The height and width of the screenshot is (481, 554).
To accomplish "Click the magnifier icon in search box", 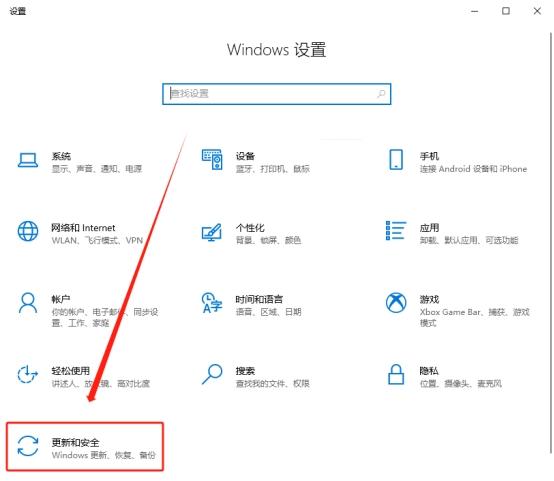I will coord(381,94).
